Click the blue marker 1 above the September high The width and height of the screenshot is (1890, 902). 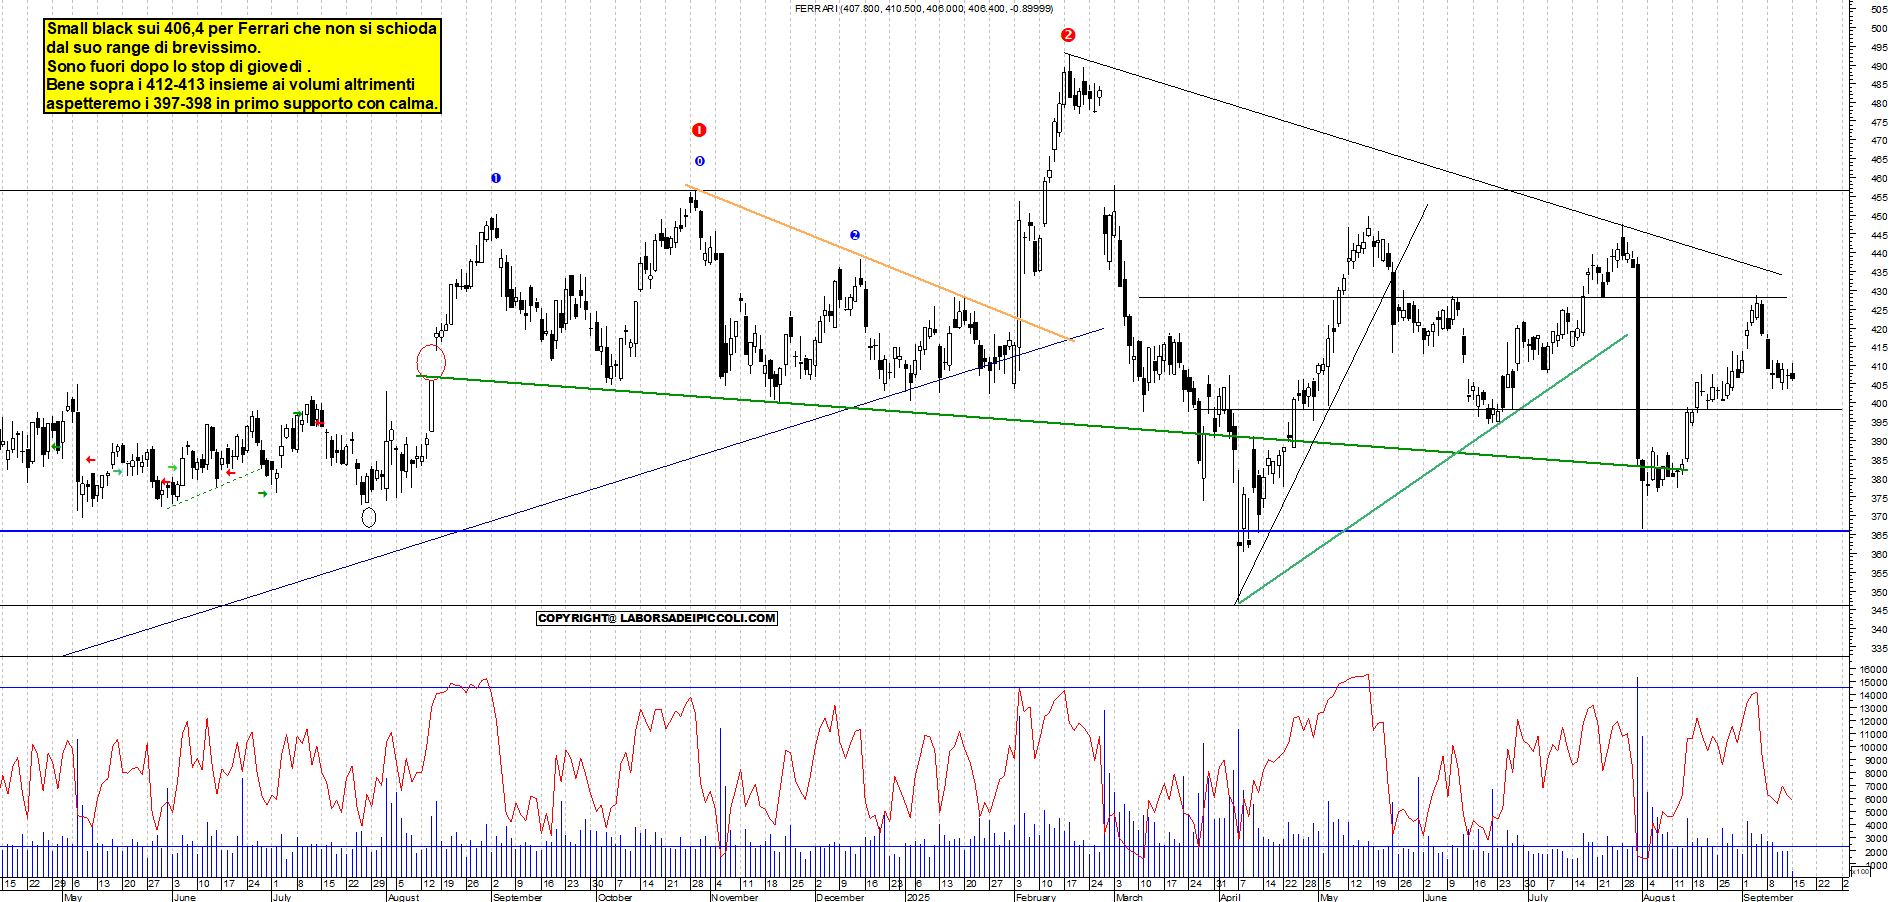(496, 178)
